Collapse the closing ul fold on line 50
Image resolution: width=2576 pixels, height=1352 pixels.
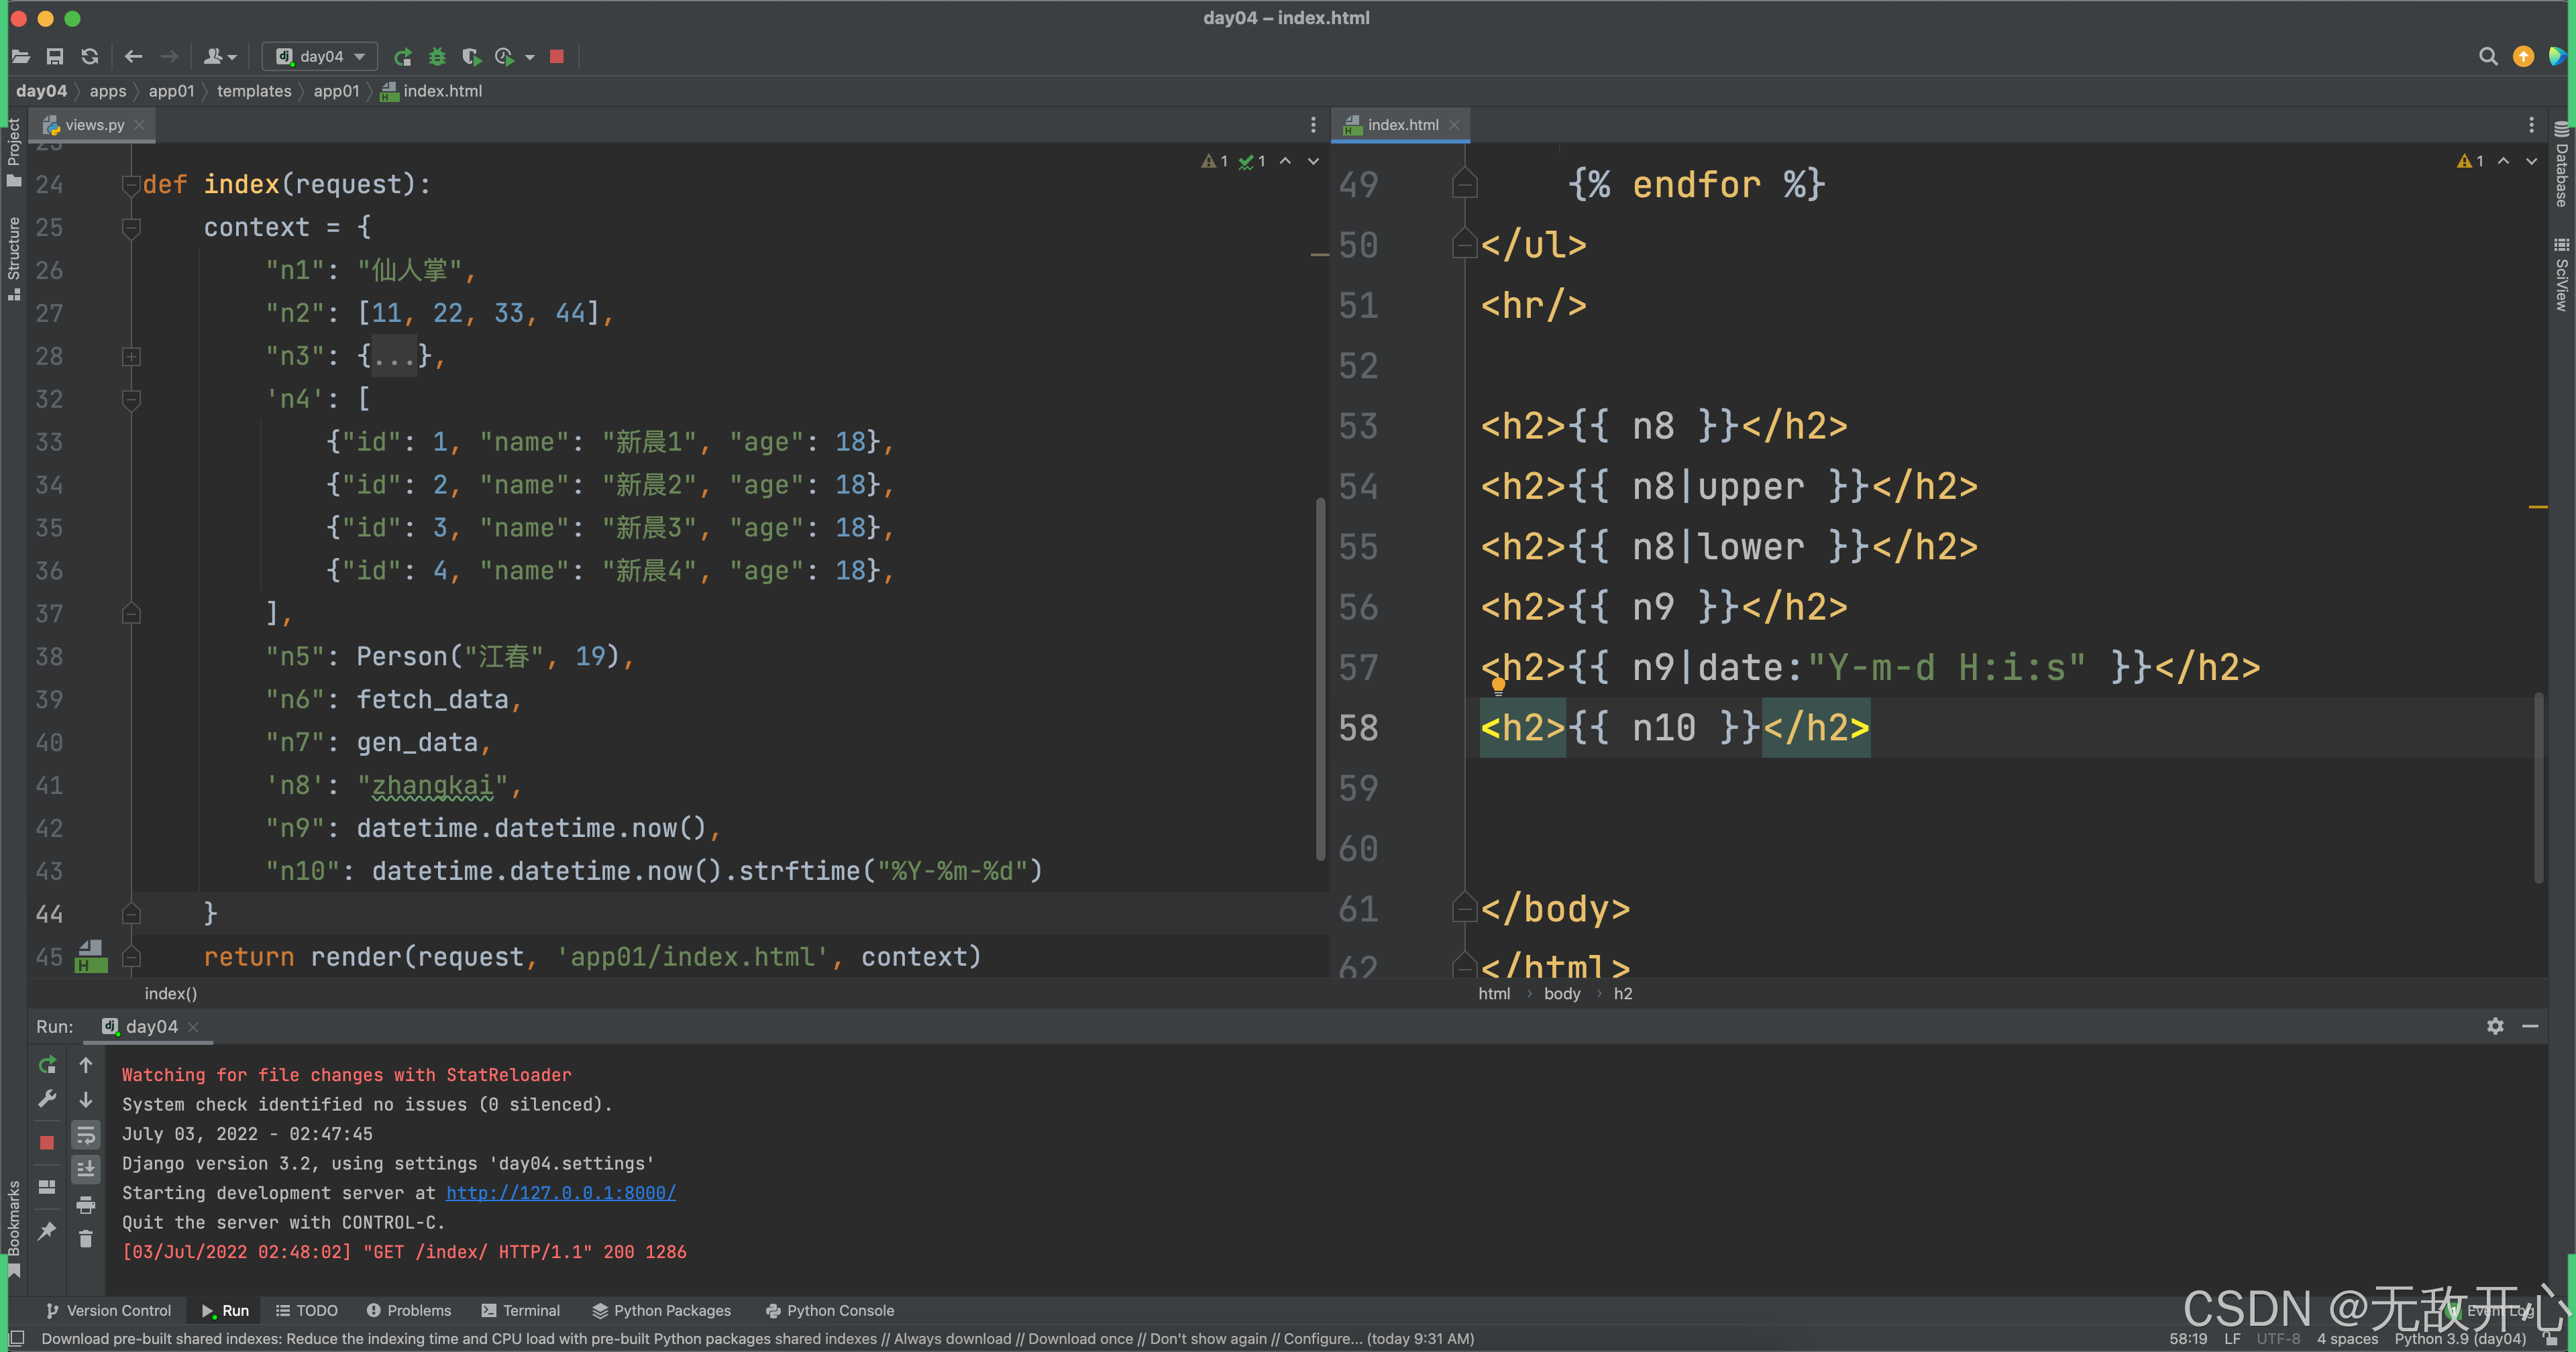coord(1465,244)
